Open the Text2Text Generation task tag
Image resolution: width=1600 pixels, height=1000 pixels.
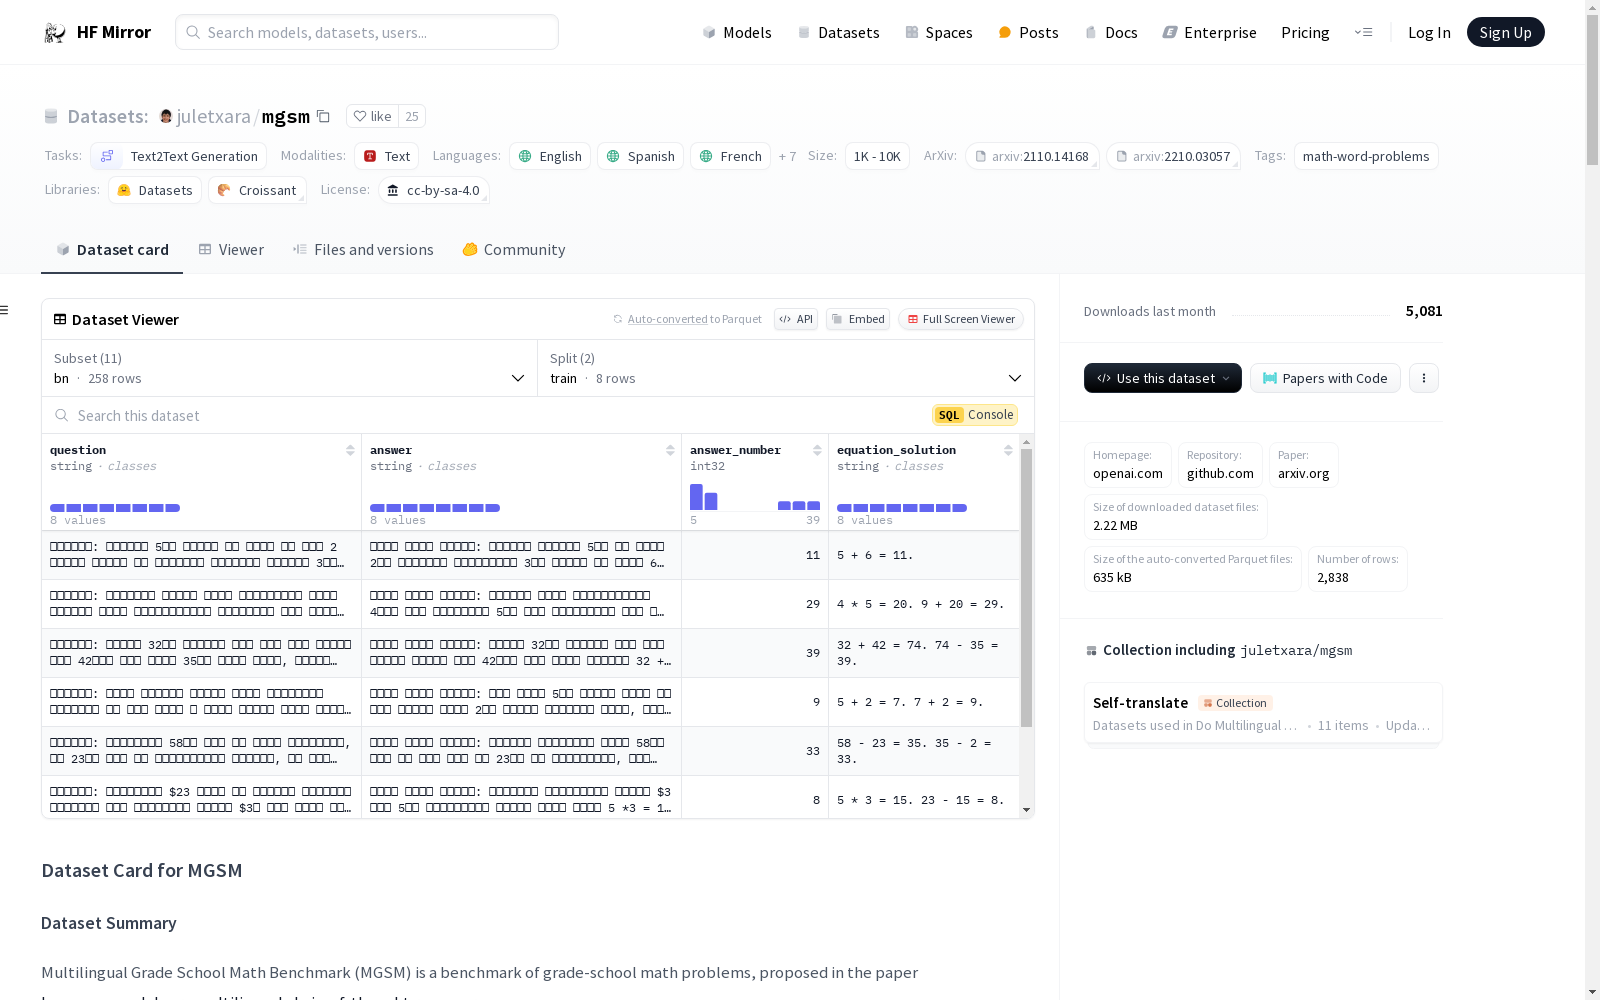pos(179,156)
